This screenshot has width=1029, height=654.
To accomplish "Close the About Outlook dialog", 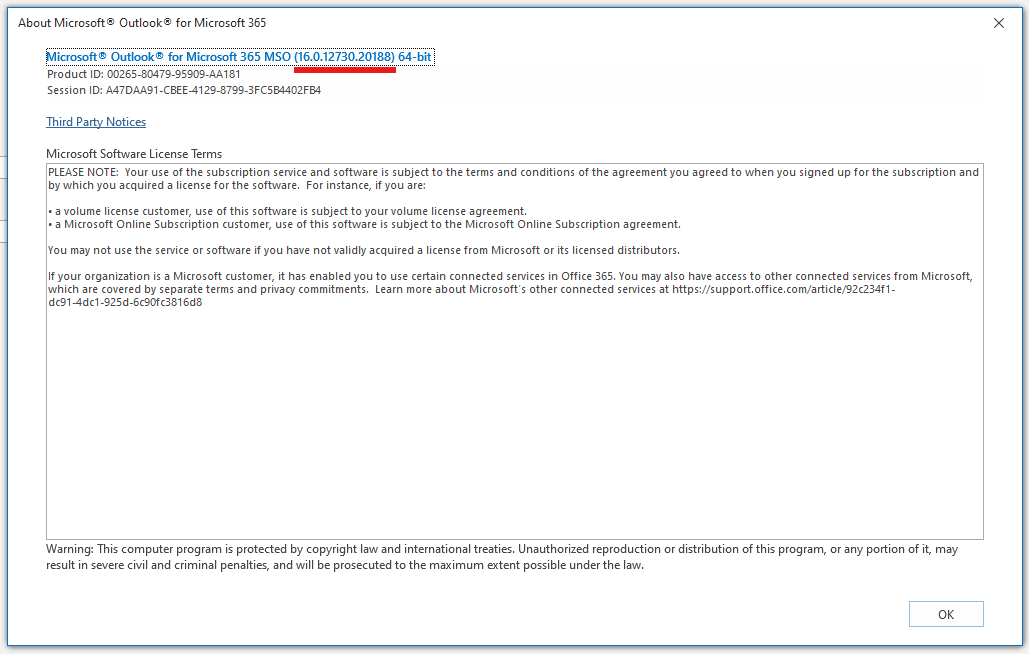I will pos(999,23).
